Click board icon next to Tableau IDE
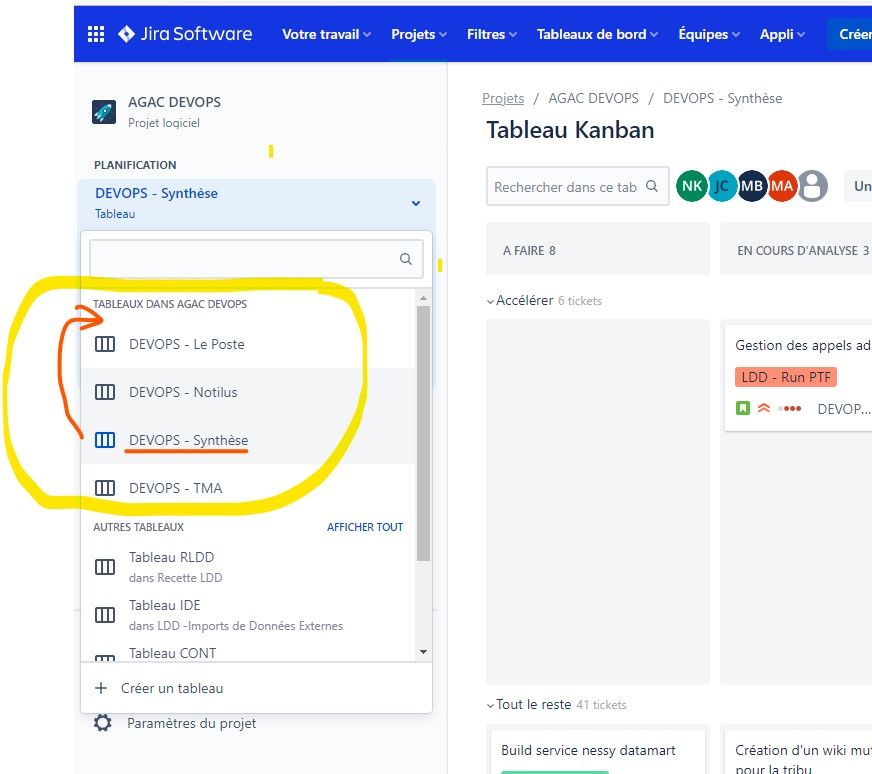The width and height of the screenshot is (872, 774). pos(105,614)
